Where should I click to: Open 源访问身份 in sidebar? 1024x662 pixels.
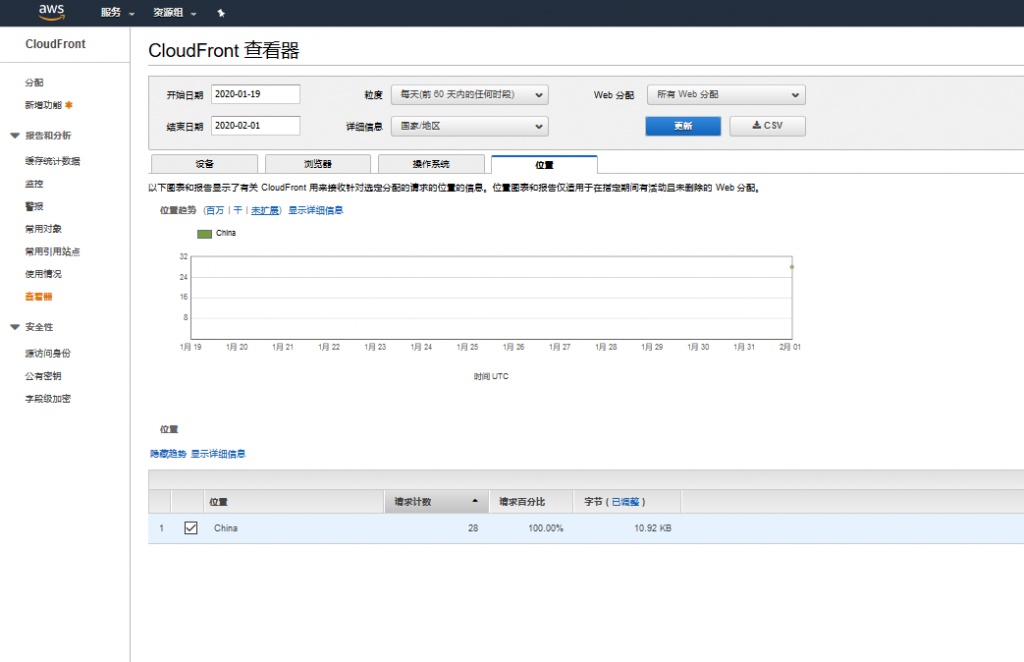pos(48,354)
